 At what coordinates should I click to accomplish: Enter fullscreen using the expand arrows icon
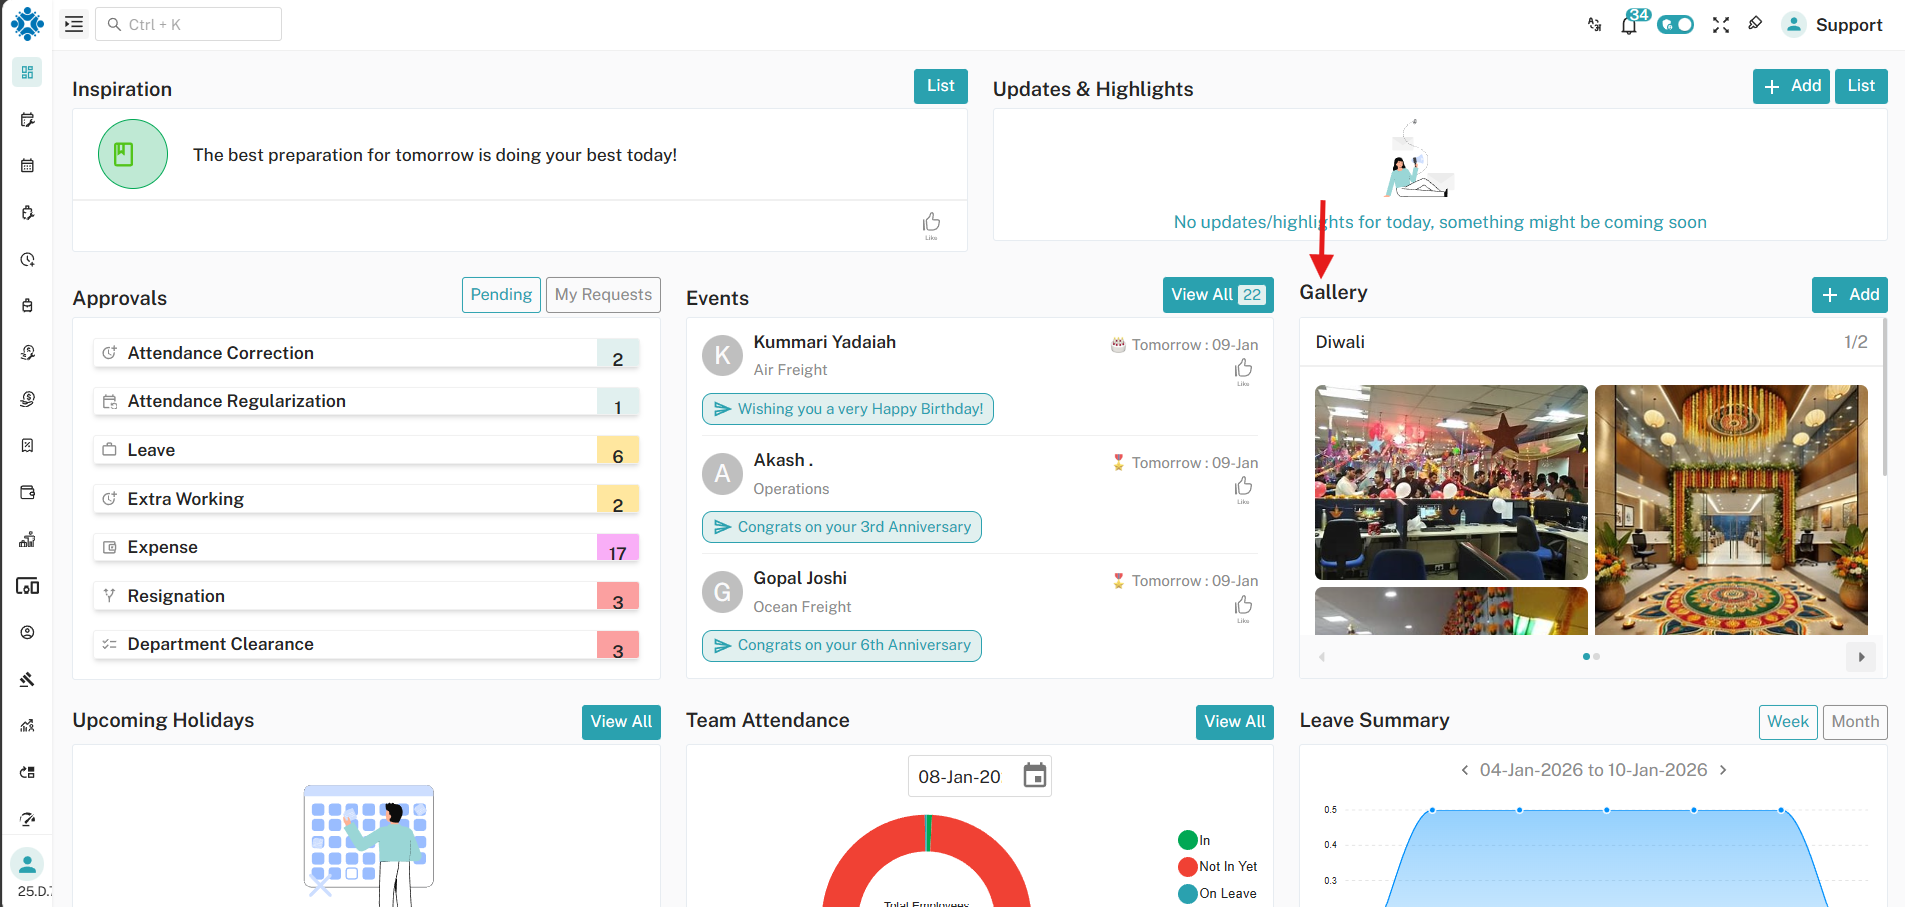[1721, 24]
